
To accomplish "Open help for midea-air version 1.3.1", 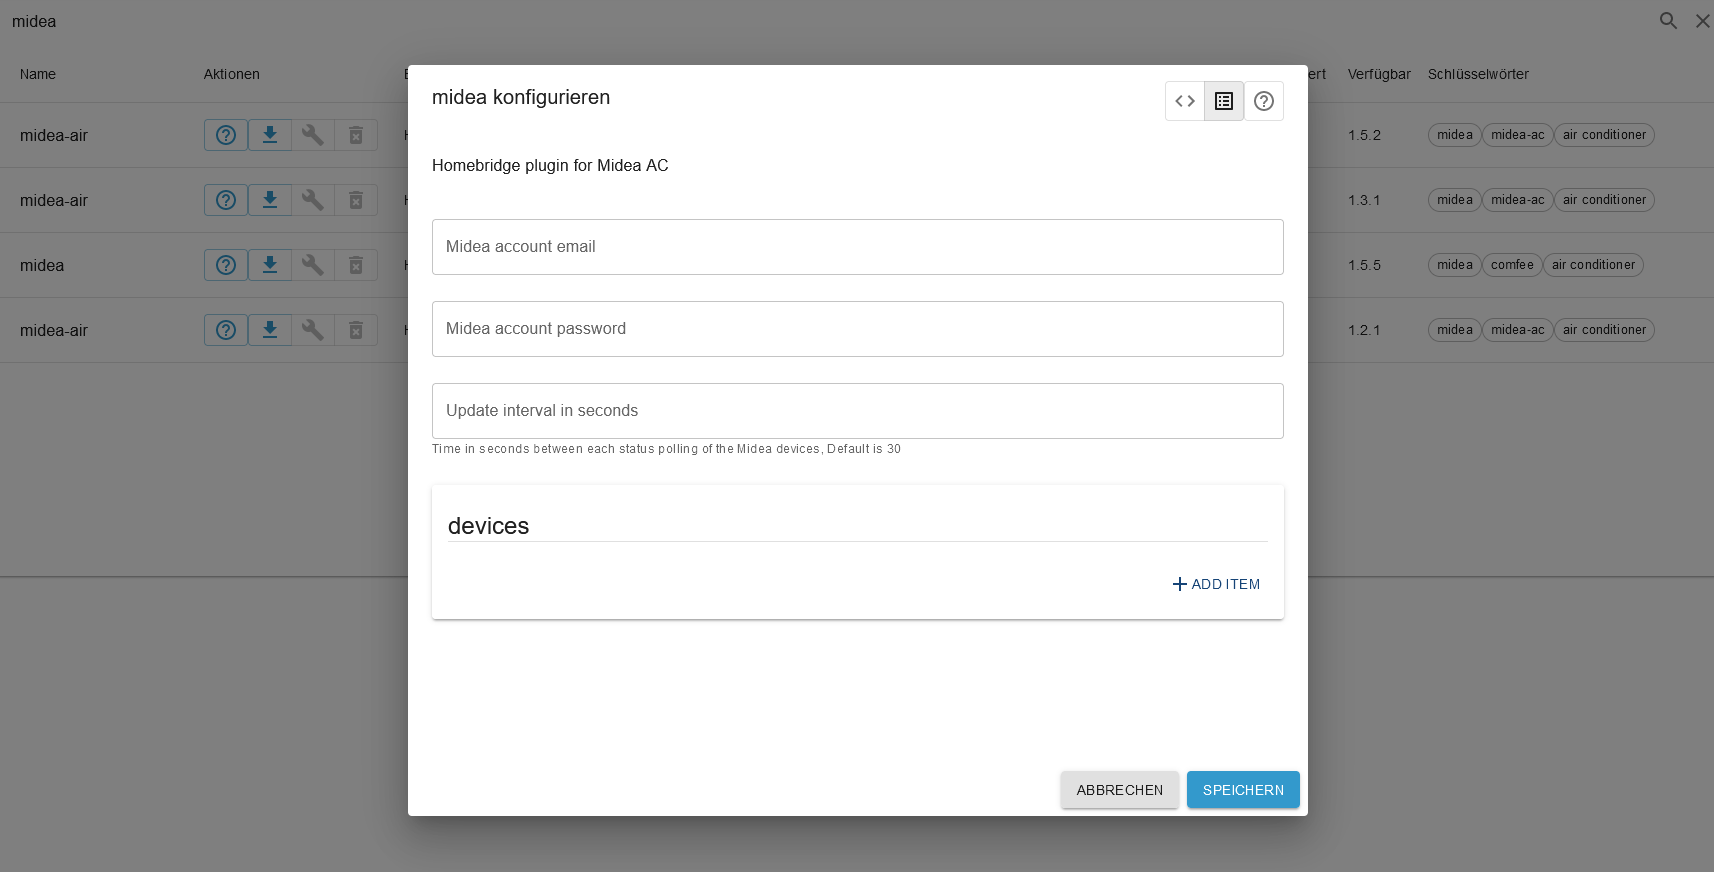I will point(226,200).
